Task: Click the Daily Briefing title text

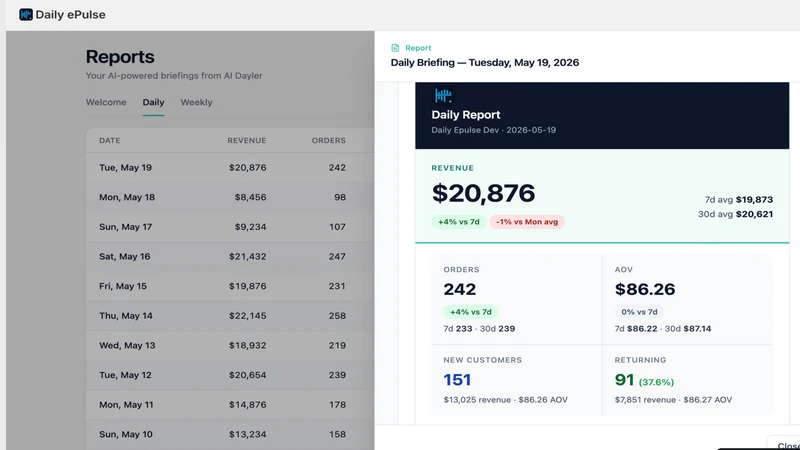Action: [485, 62]
